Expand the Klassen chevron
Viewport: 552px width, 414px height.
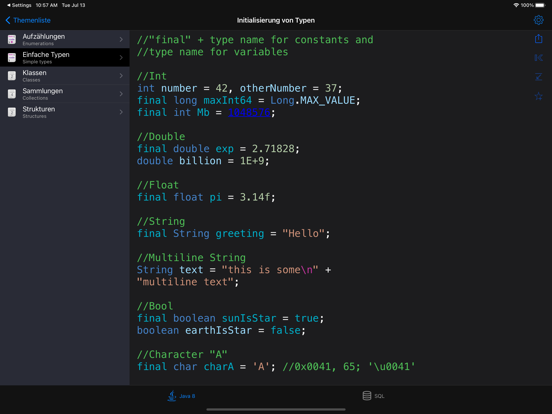click(x=121, y=76)
